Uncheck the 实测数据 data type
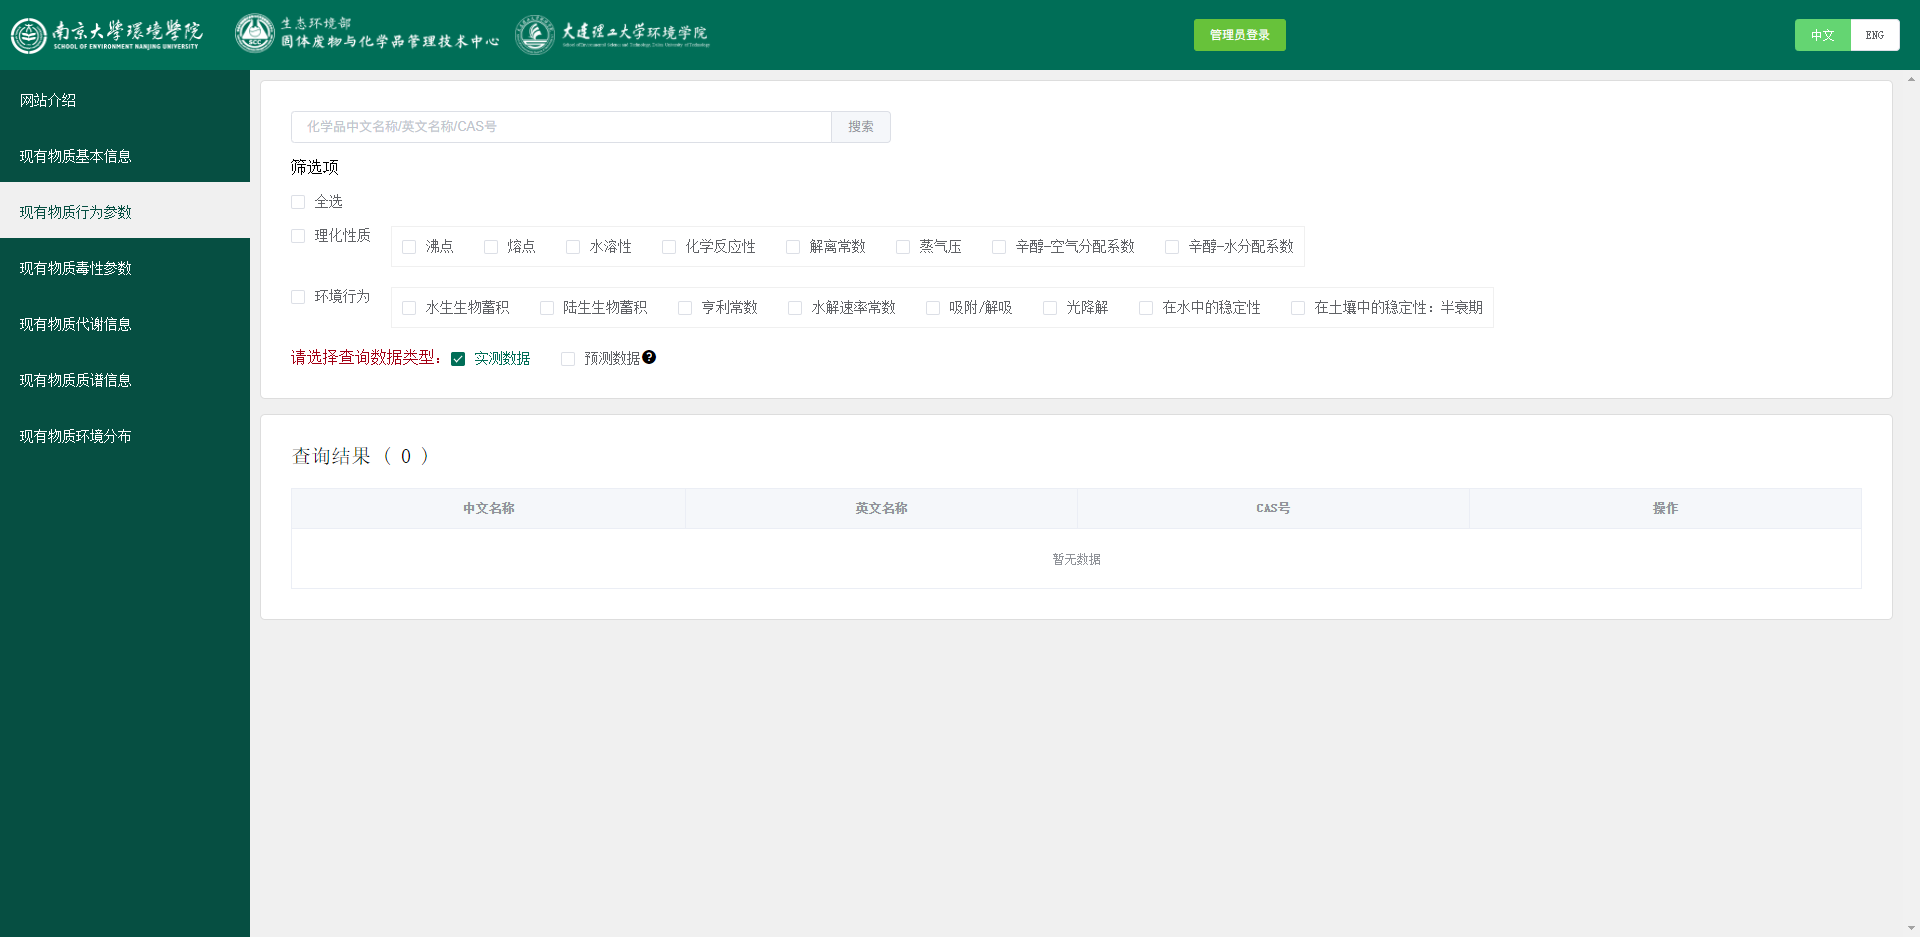The image size is (1920, 937). (x=458, y=359)
